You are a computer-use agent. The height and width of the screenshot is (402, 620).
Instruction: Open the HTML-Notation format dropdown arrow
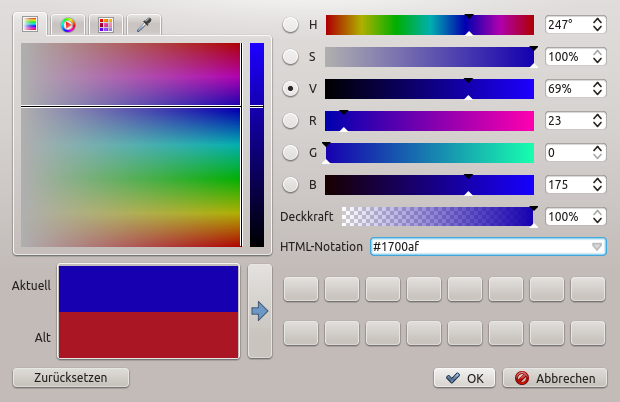click(x=597, y=246)
